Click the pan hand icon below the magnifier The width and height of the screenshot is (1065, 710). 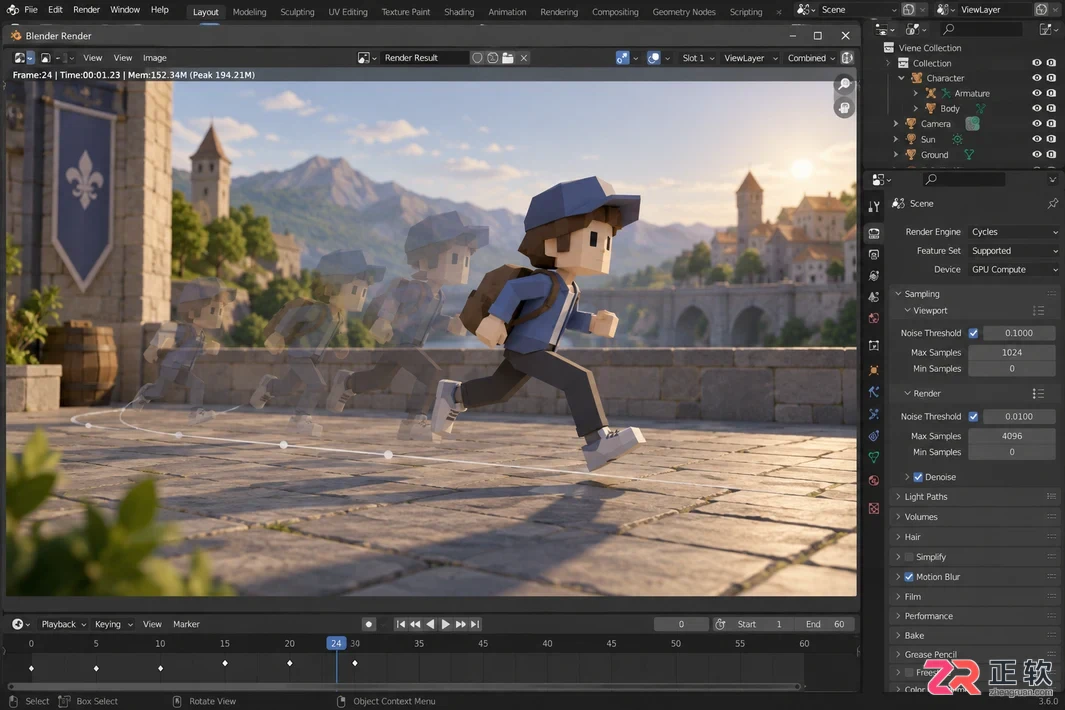coord(844,108)
